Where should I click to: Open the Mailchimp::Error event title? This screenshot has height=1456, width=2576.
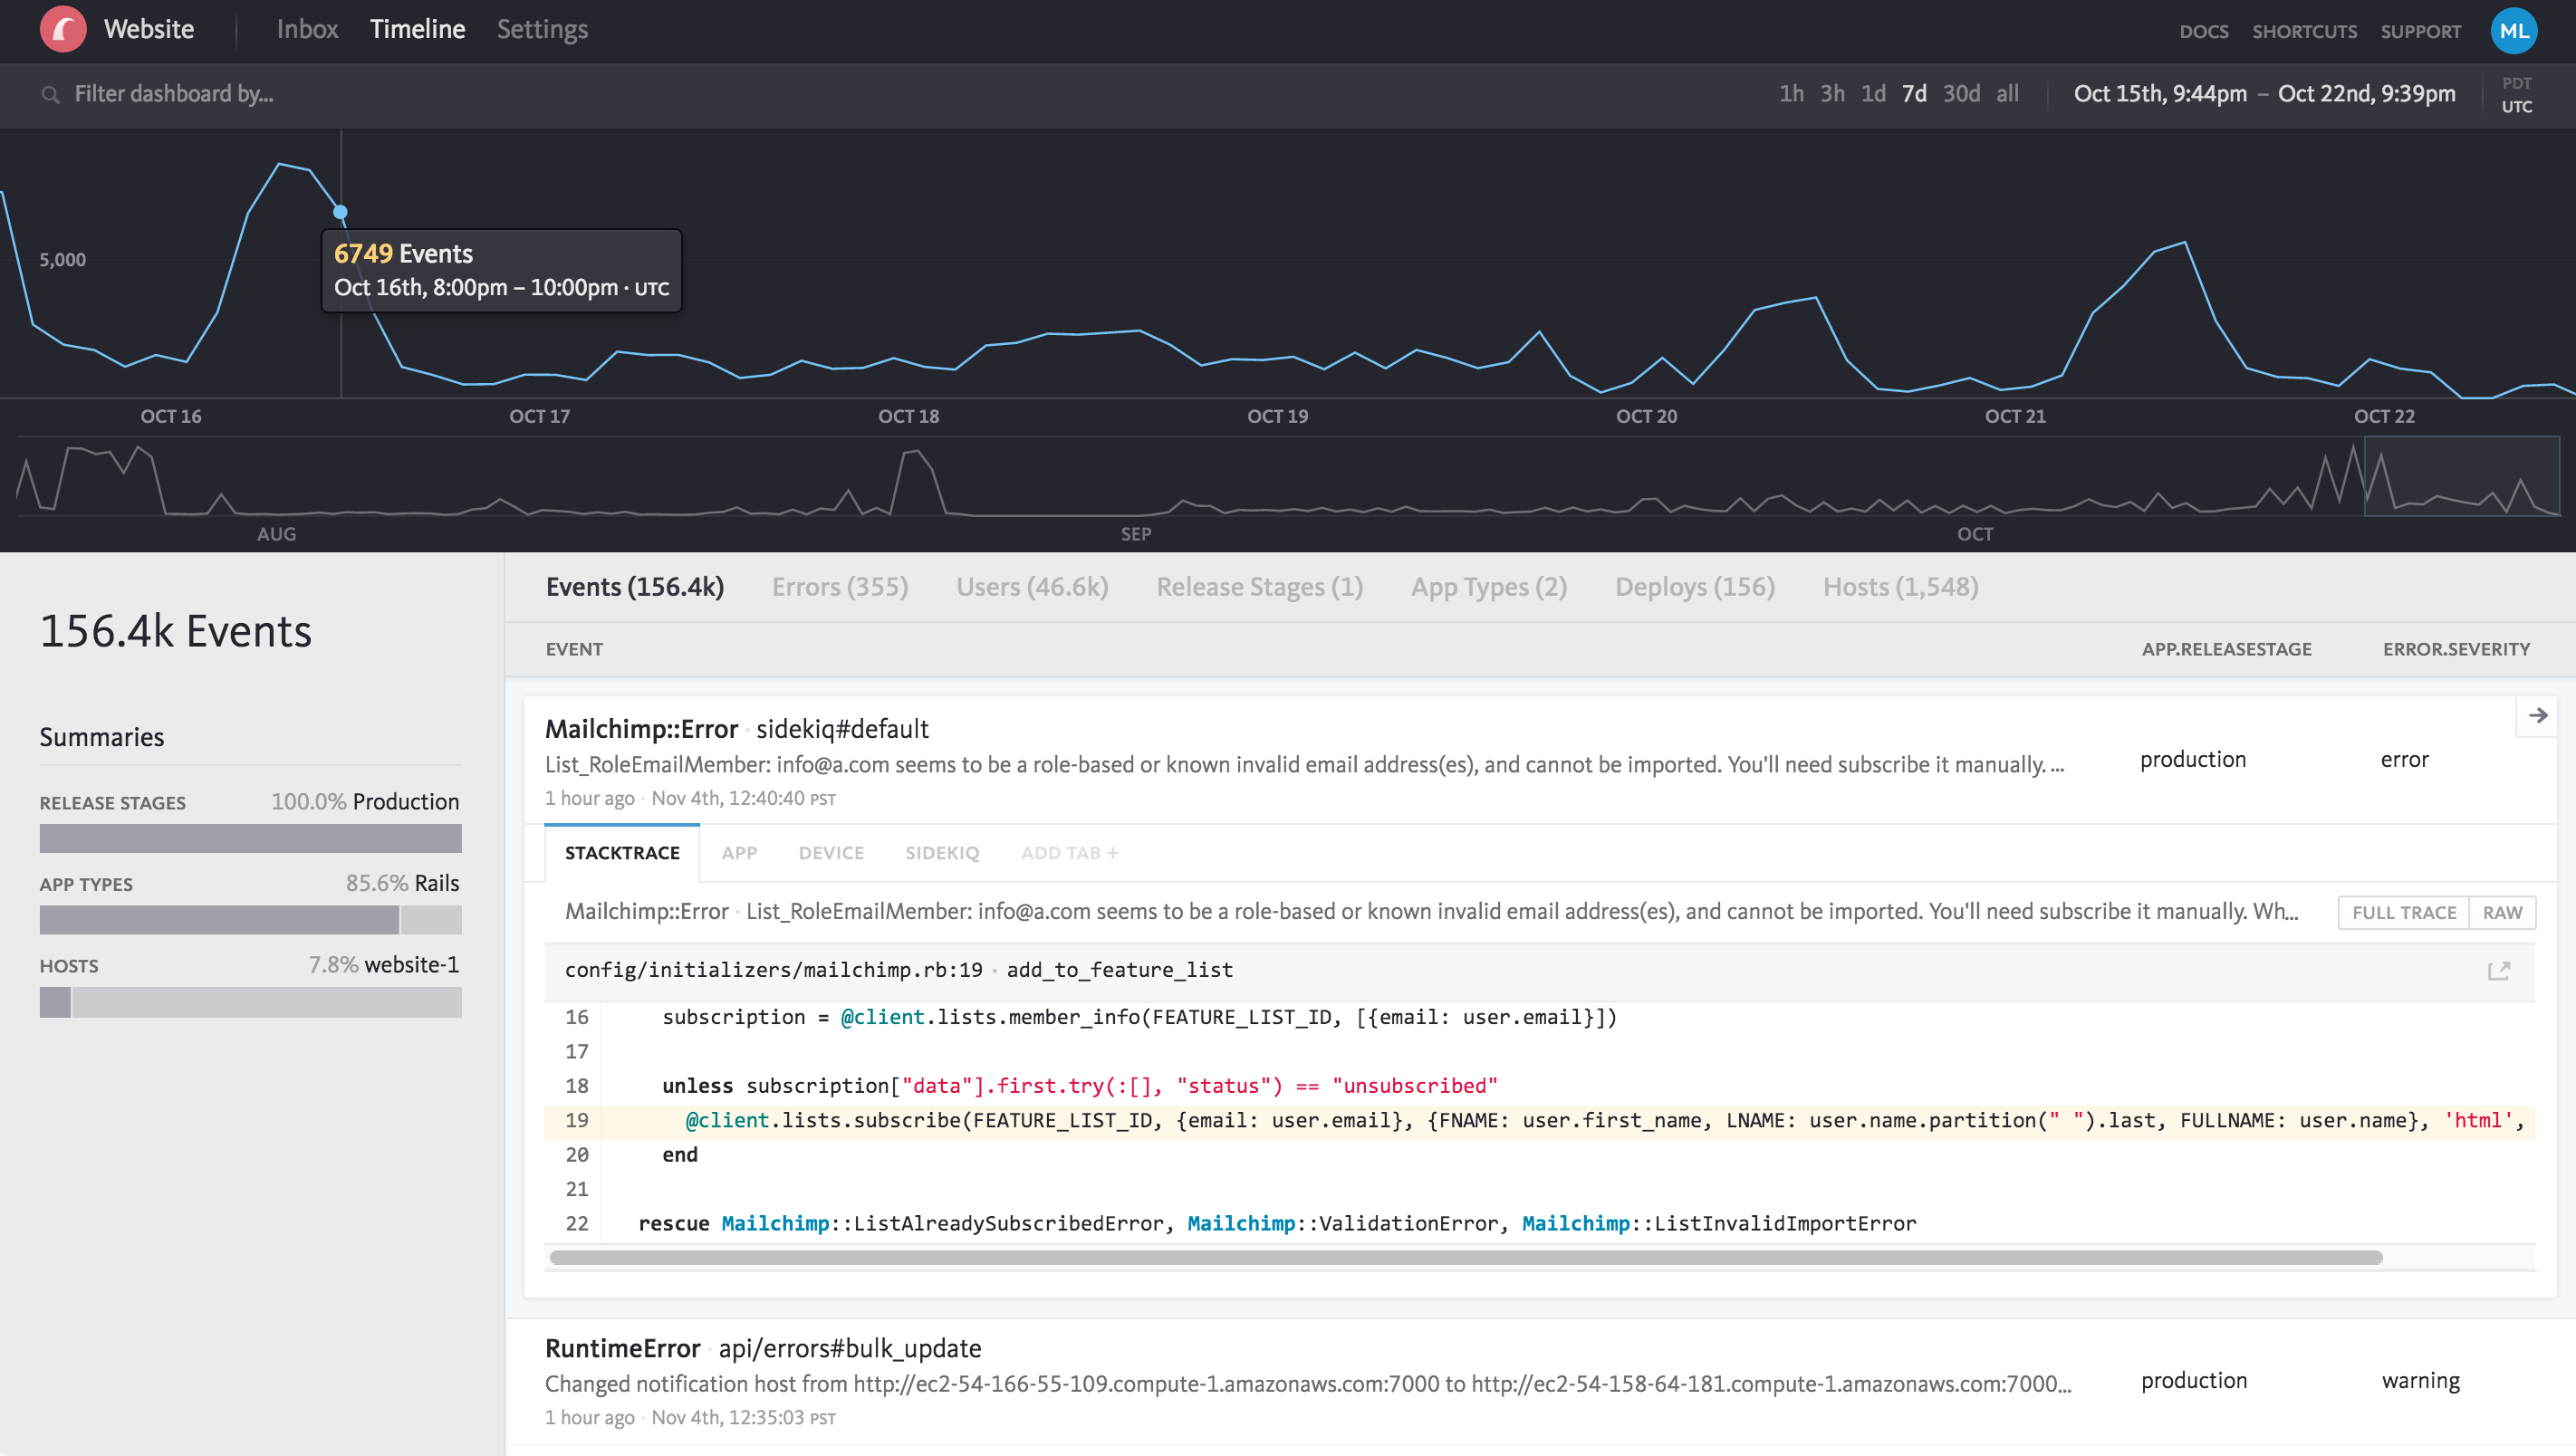tap(641, 729)
